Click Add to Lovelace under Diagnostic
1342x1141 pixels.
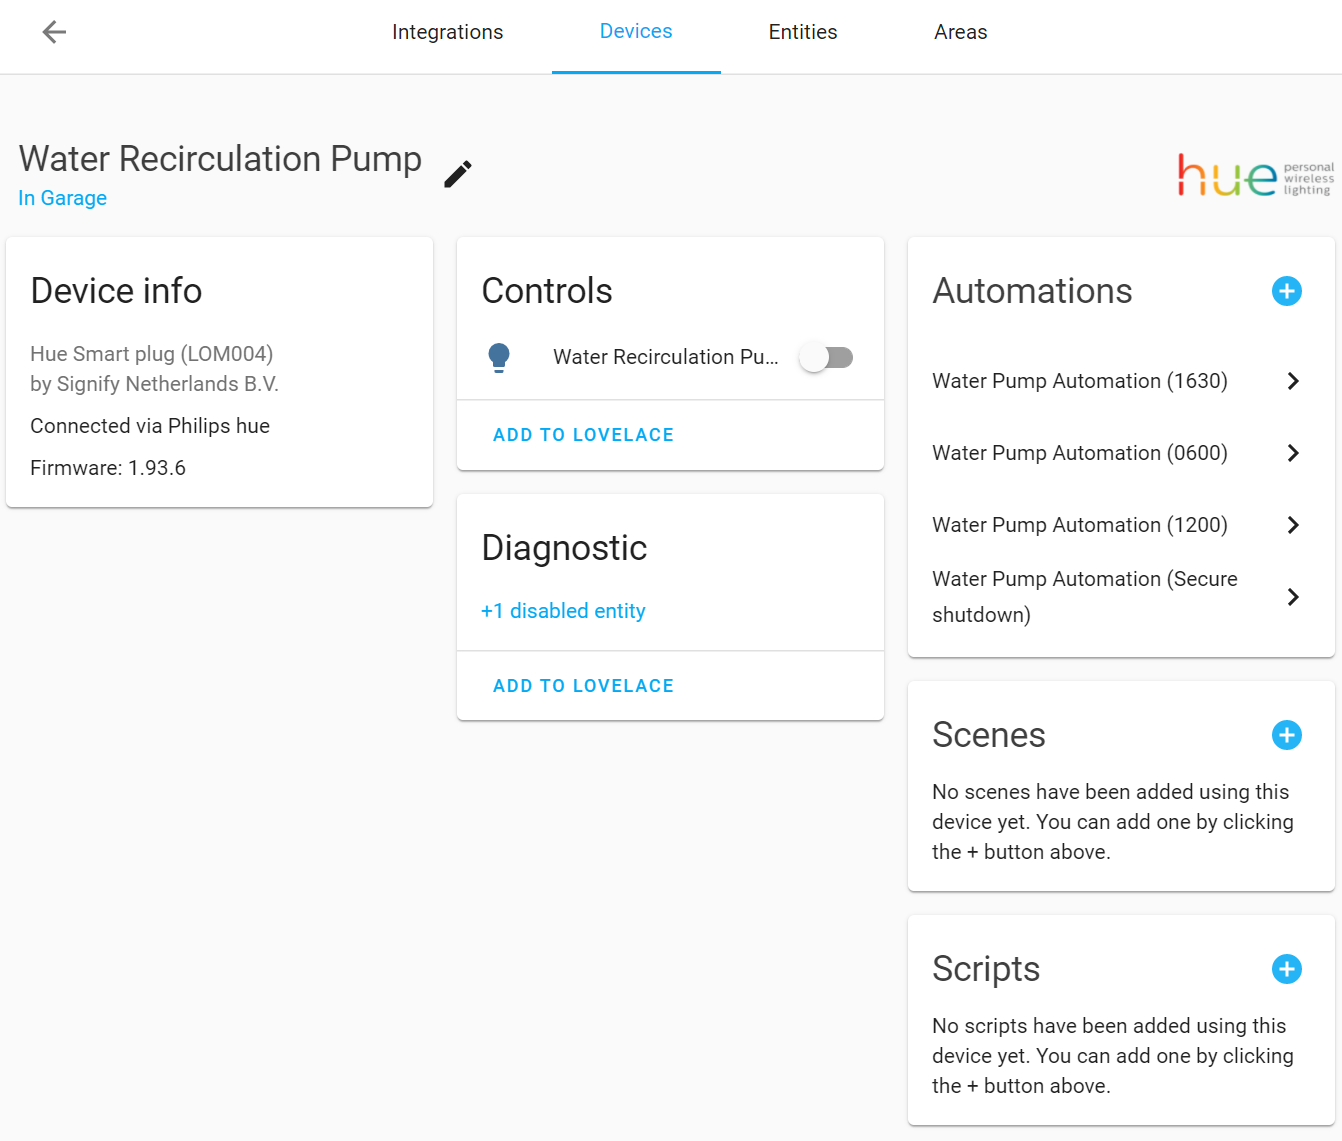583,686
